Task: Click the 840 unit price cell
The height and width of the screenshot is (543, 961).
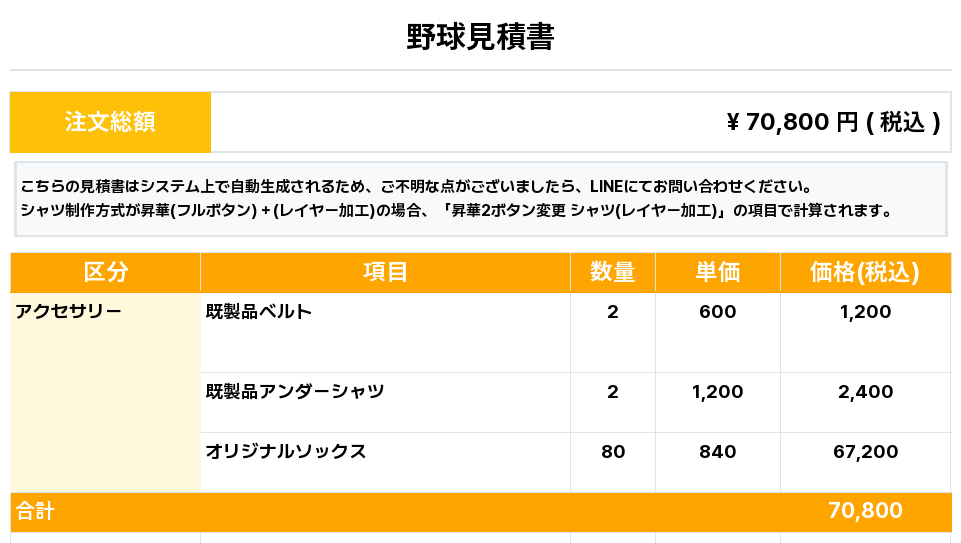Action: coord(718,452)
